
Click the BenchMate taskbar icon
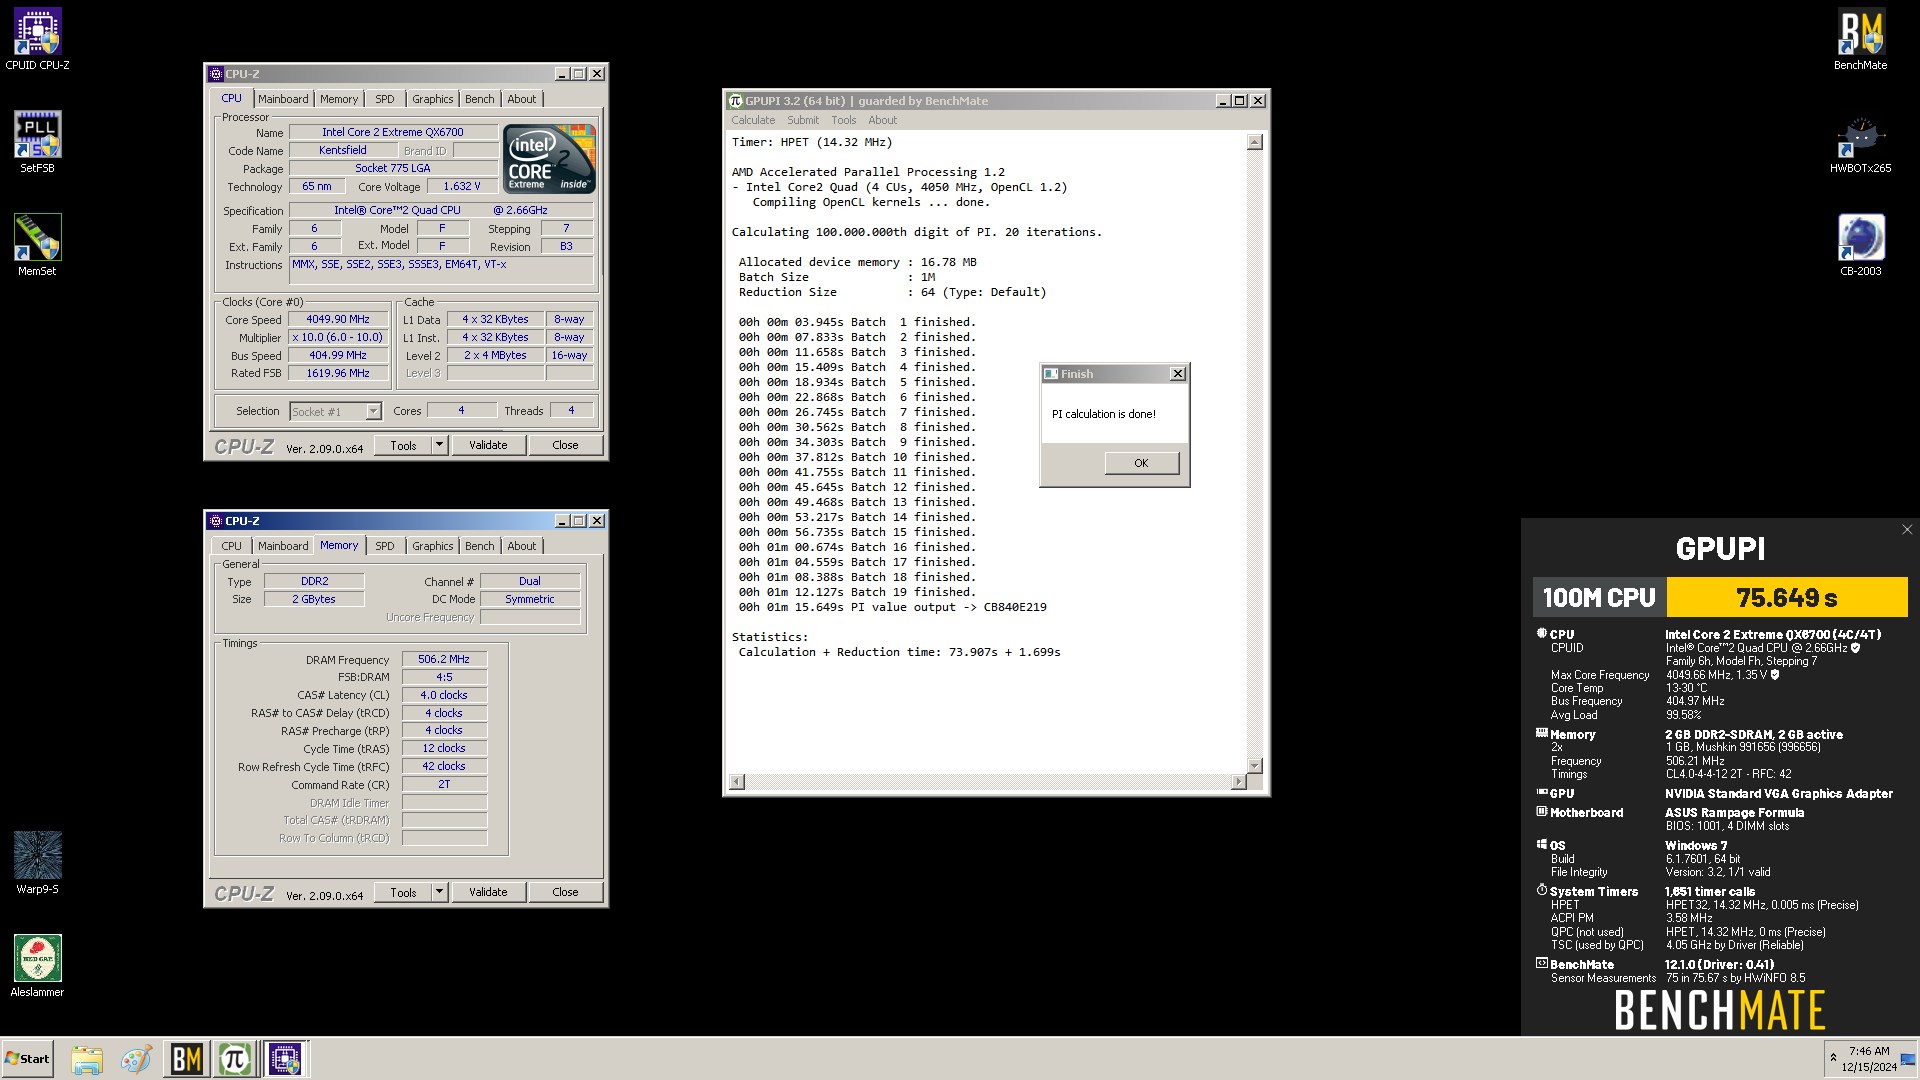click(186, 1059)
